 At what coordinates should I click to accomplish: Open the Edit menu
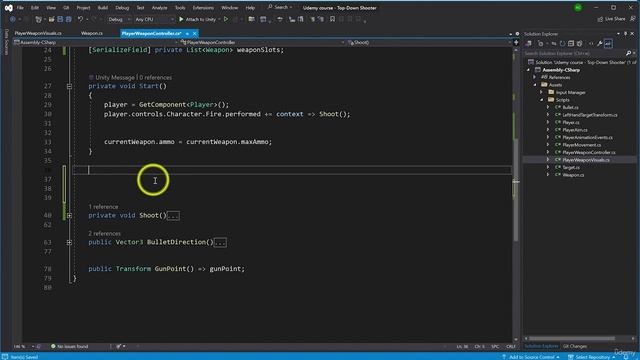pos(35,8)
